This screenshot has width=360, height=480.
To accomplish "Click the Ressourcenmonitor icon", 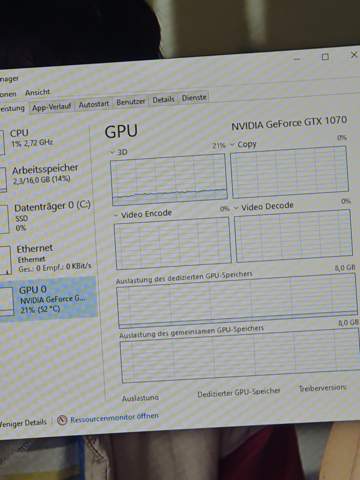I will coord(62,420).
